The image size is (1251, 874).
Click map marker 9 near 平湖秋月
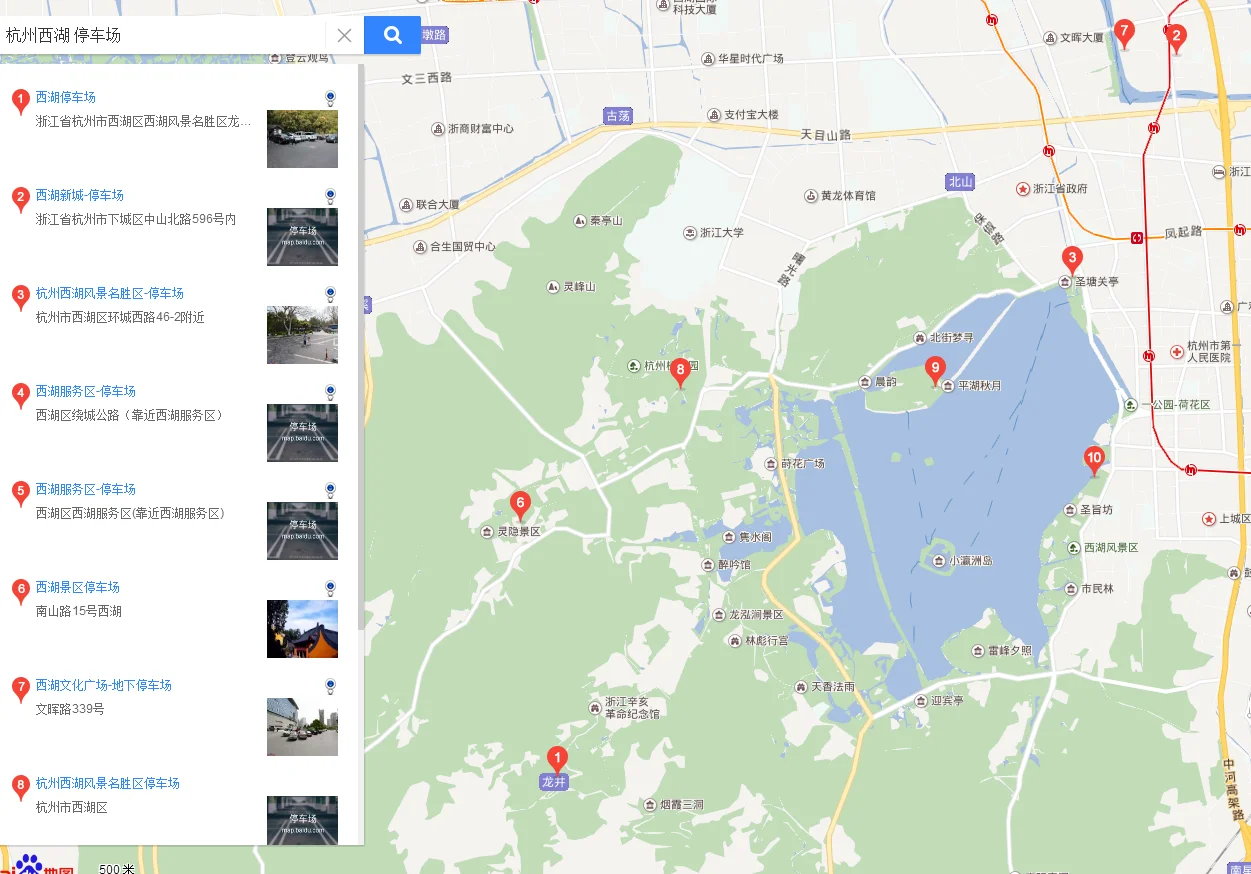935,369
